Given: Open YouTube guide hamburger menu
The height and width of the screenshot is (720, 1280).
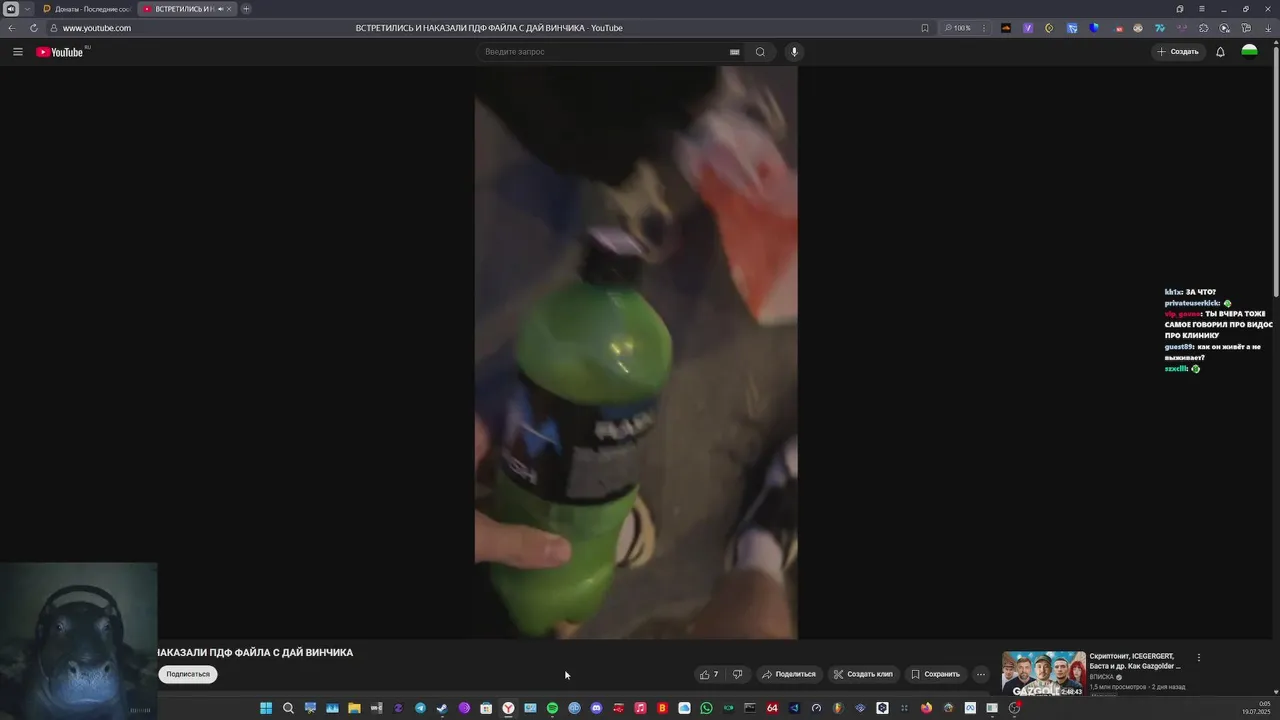Looking at the screenshot, I should pyautogui.click(x=17, y=52).
